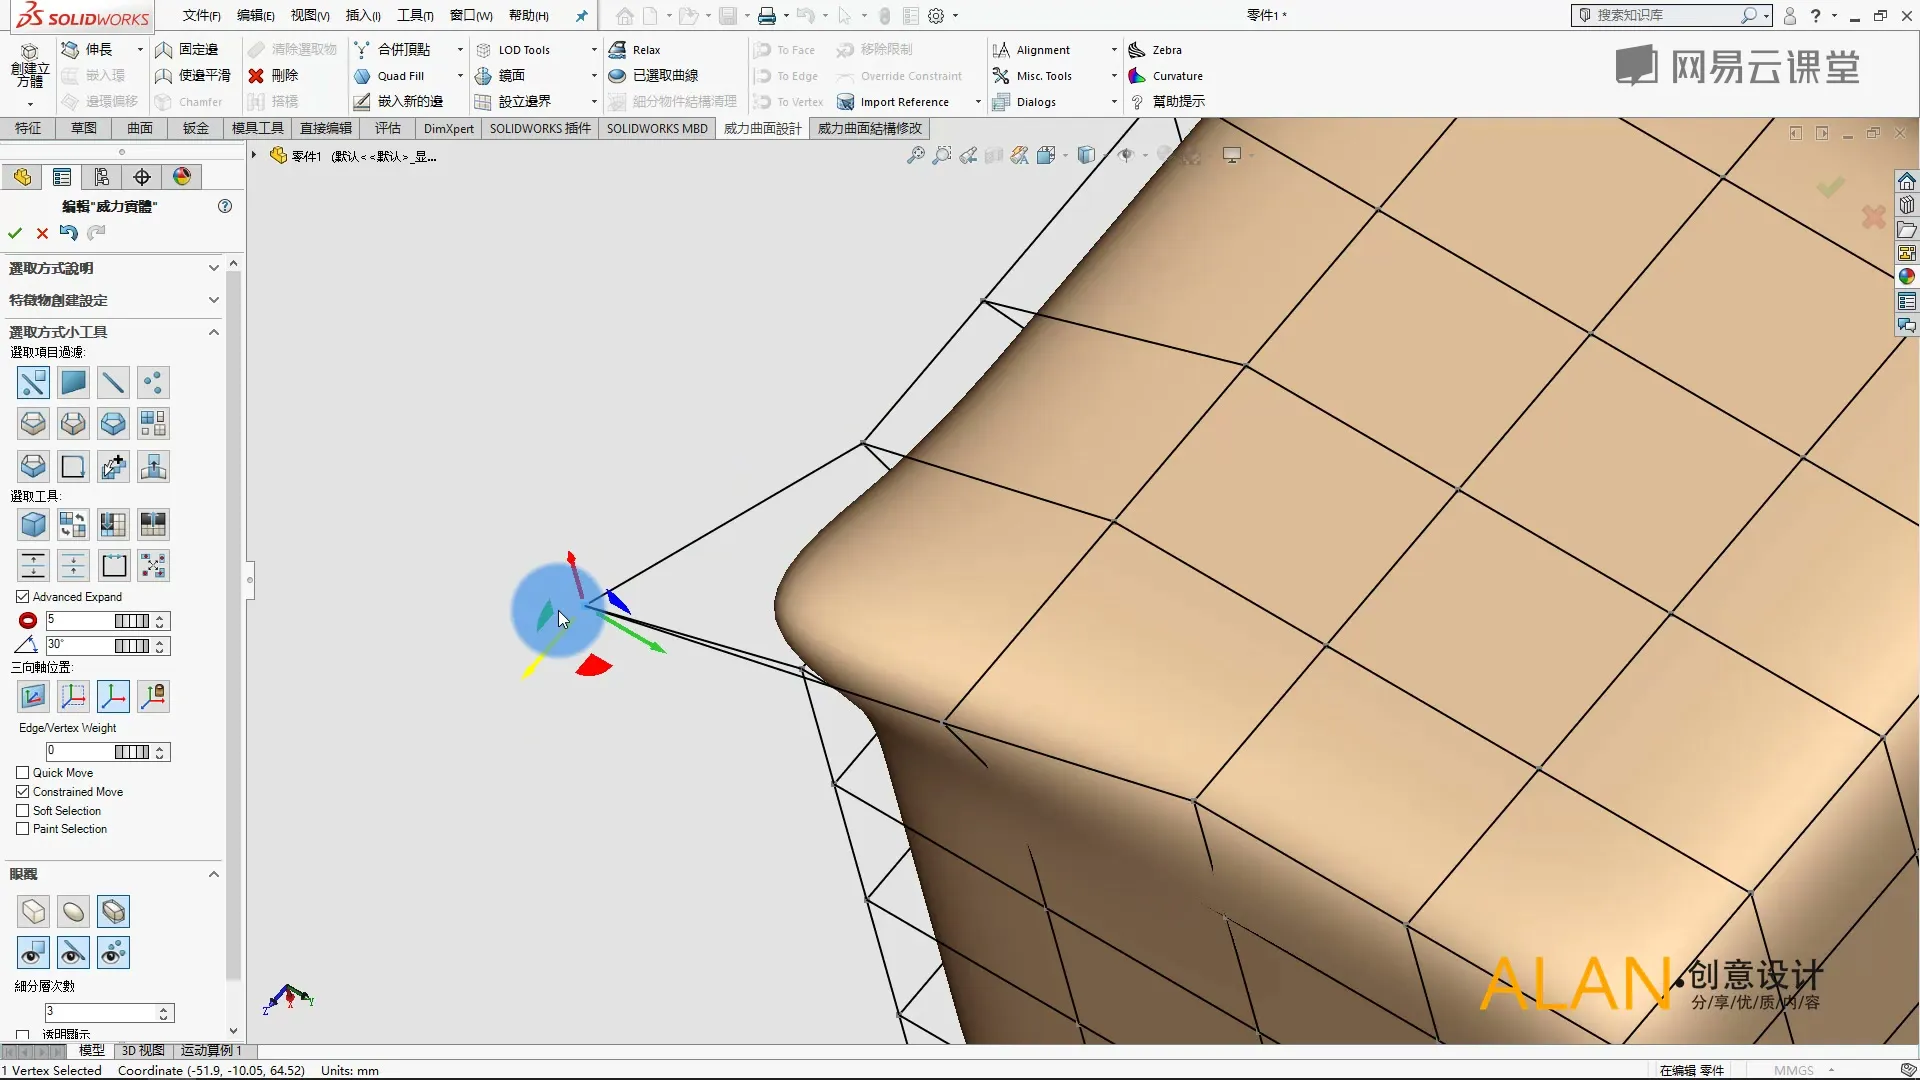The width and height of the screenshot is (1920, 1080).
Task: Open the appearance color wheel panel tab
Action: pyautogui.click(x=182, y=177)
